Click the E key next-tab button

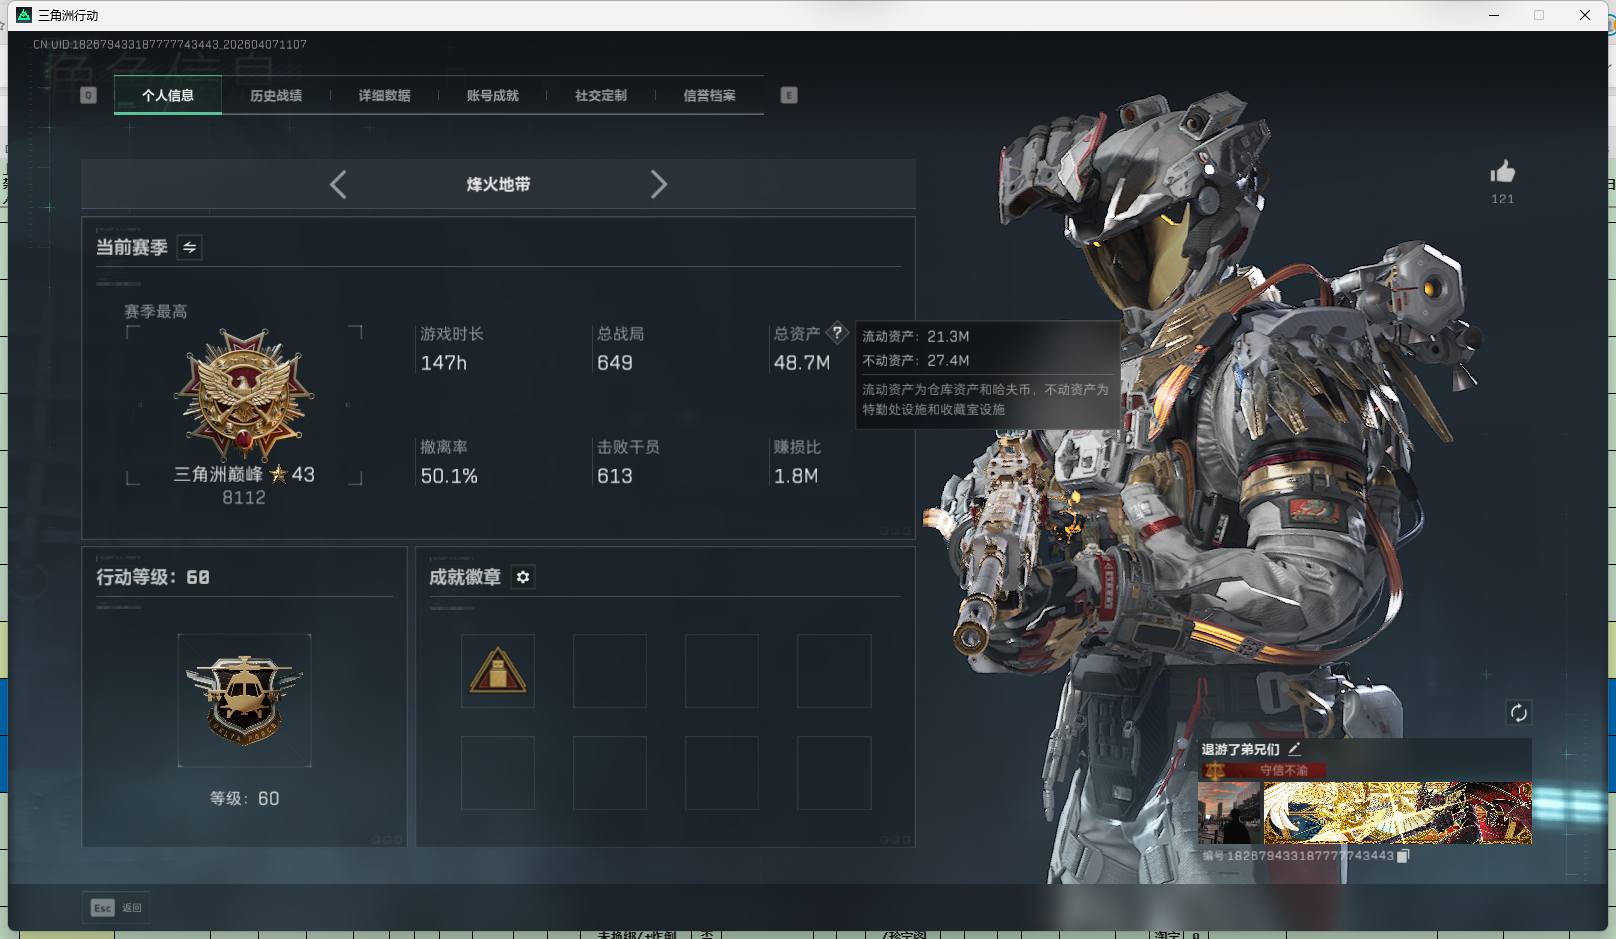[x=789, y=95]
